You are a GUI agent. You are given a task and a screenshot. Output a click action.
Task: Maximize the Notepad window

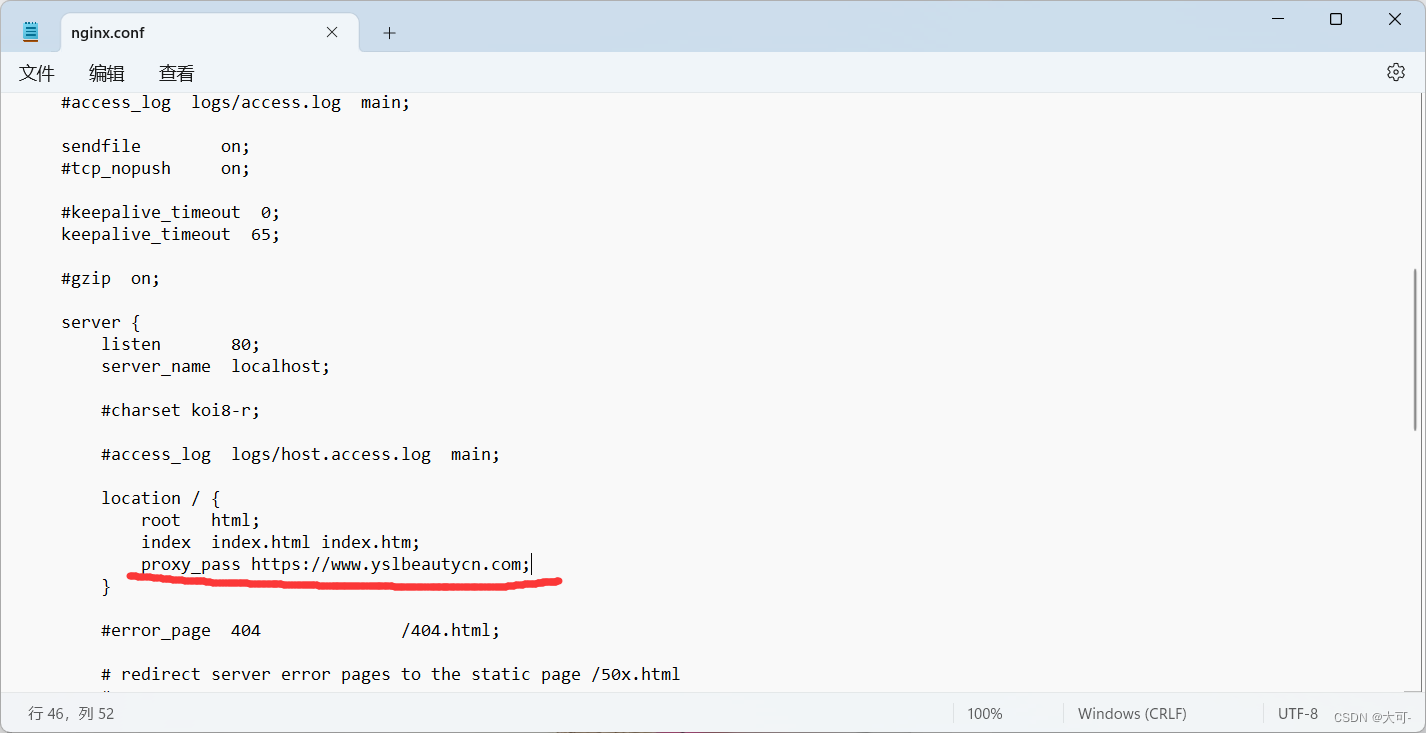(1336, 19)
